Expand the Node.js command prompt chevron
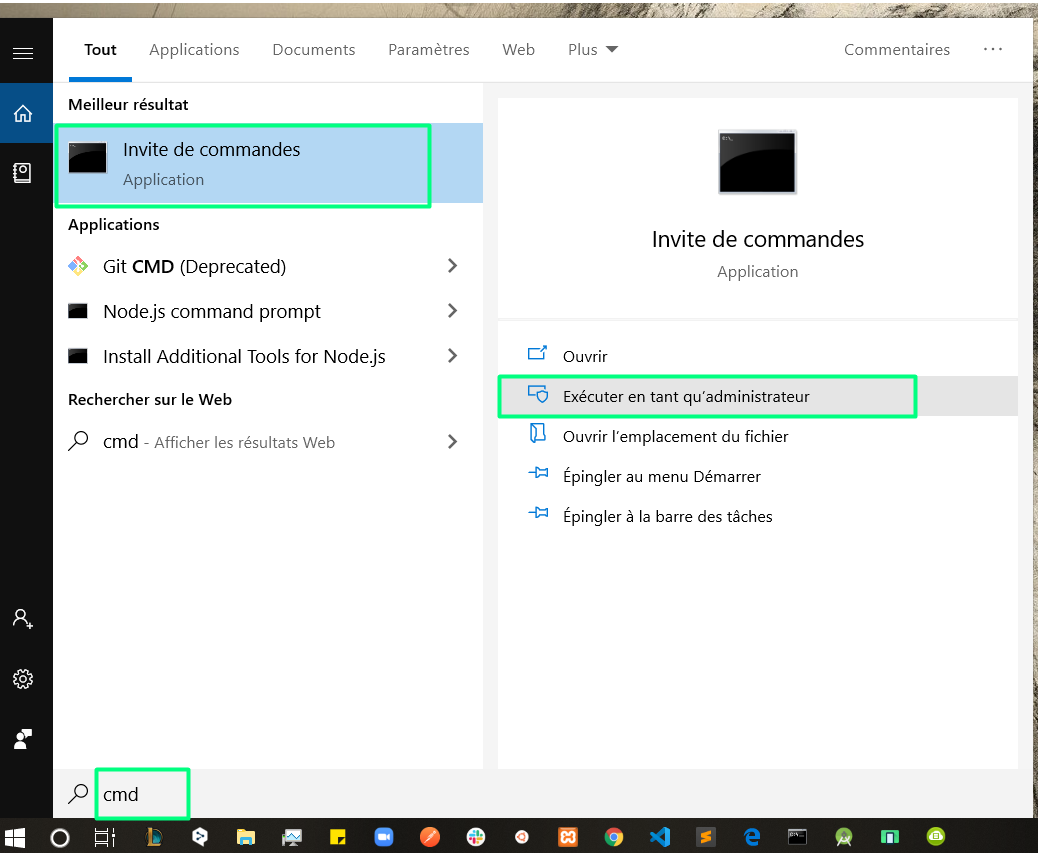Viewport: 1040px width, 853px height. (x=453, y=311)
